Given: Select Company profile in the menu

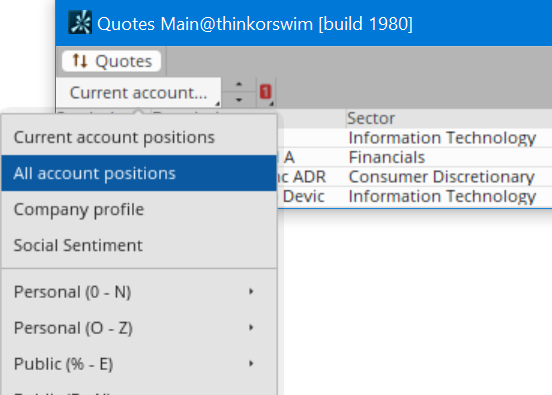Looking at the screenshot, I should tap(139, 209).
